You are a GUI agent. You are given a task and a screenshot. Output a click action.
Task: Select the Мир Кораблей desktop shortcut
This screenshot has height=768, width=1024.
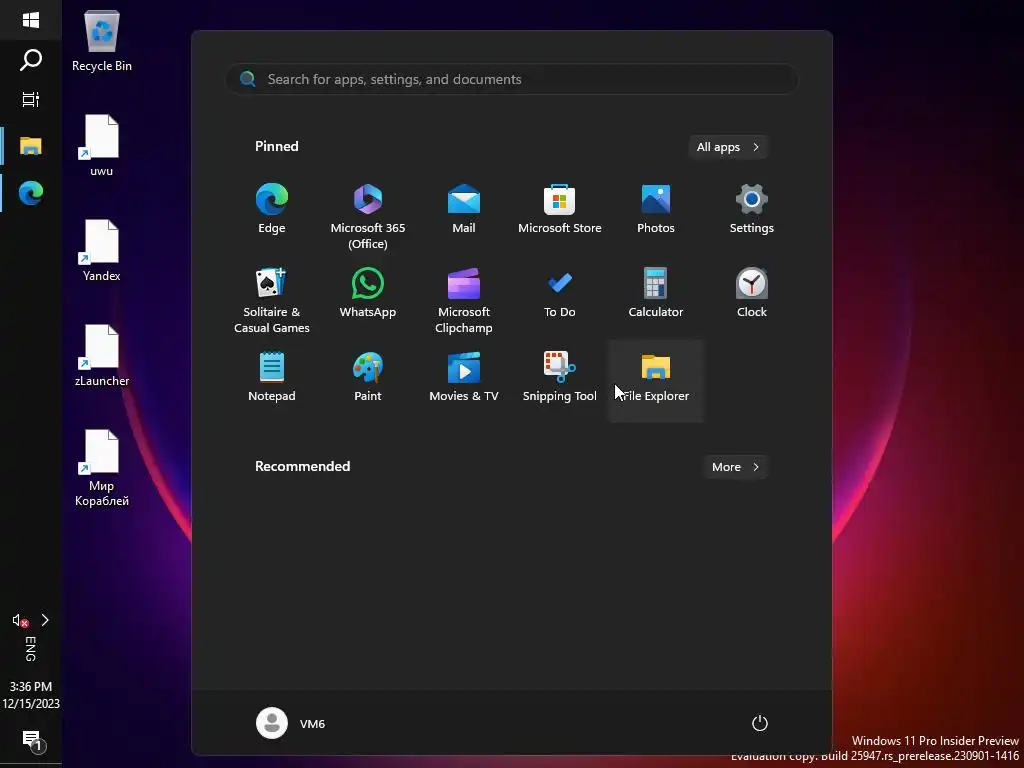click(102, 468)
